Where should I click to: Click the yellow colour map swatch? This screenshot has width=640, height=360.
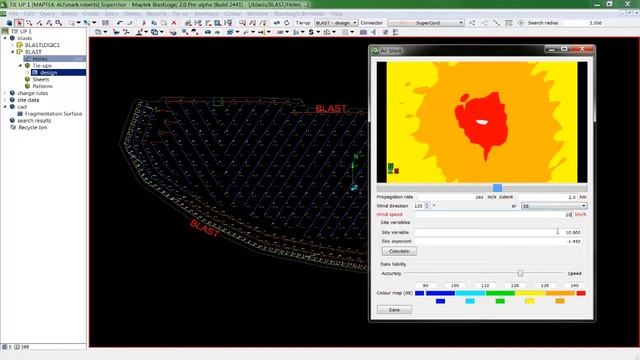pos(530,301)
